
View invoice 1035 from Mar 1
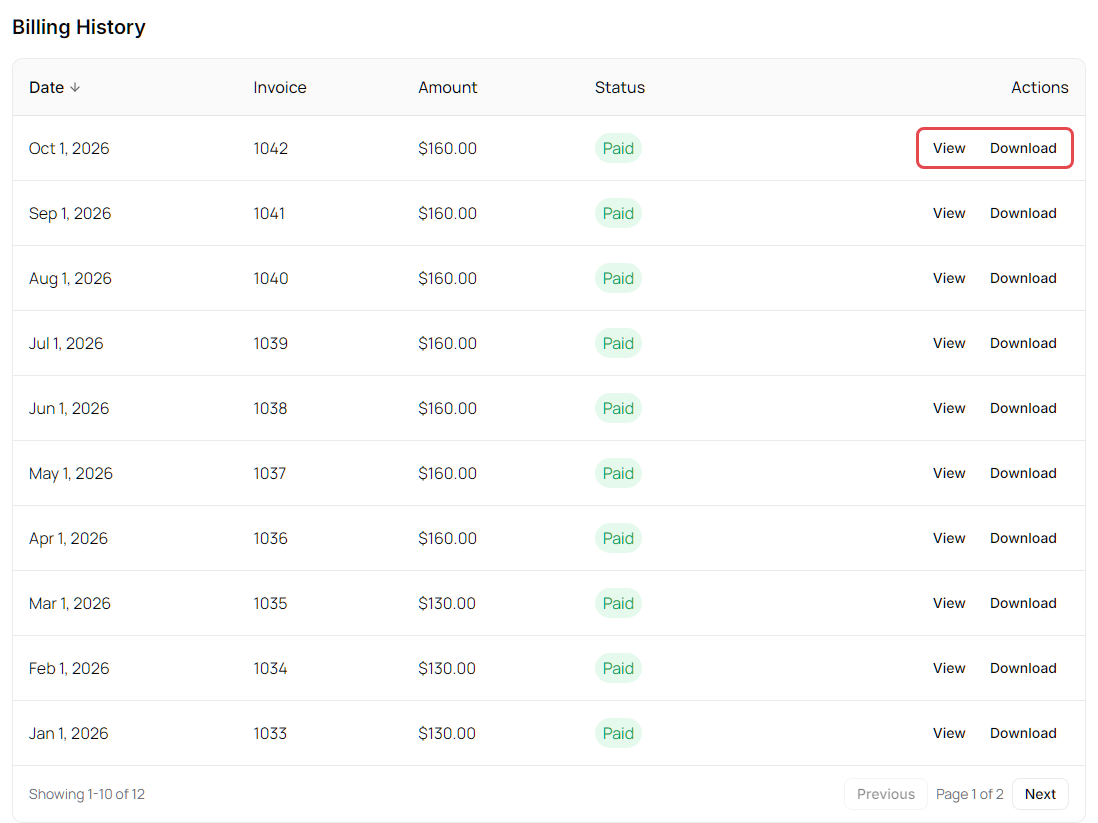[949, 604]
